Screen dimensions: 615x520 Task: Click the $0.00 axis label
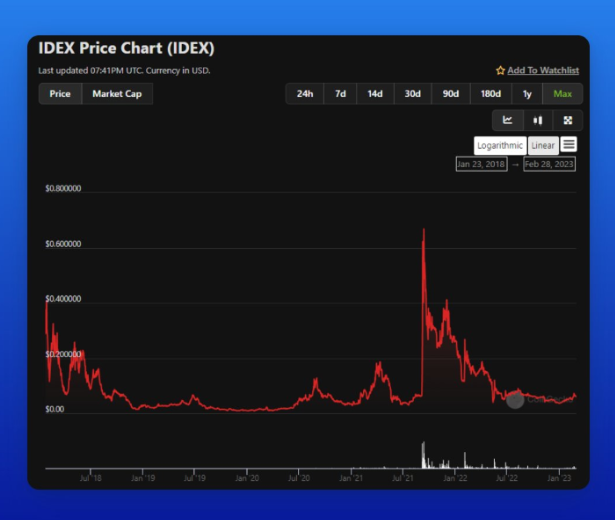[55, 409]
